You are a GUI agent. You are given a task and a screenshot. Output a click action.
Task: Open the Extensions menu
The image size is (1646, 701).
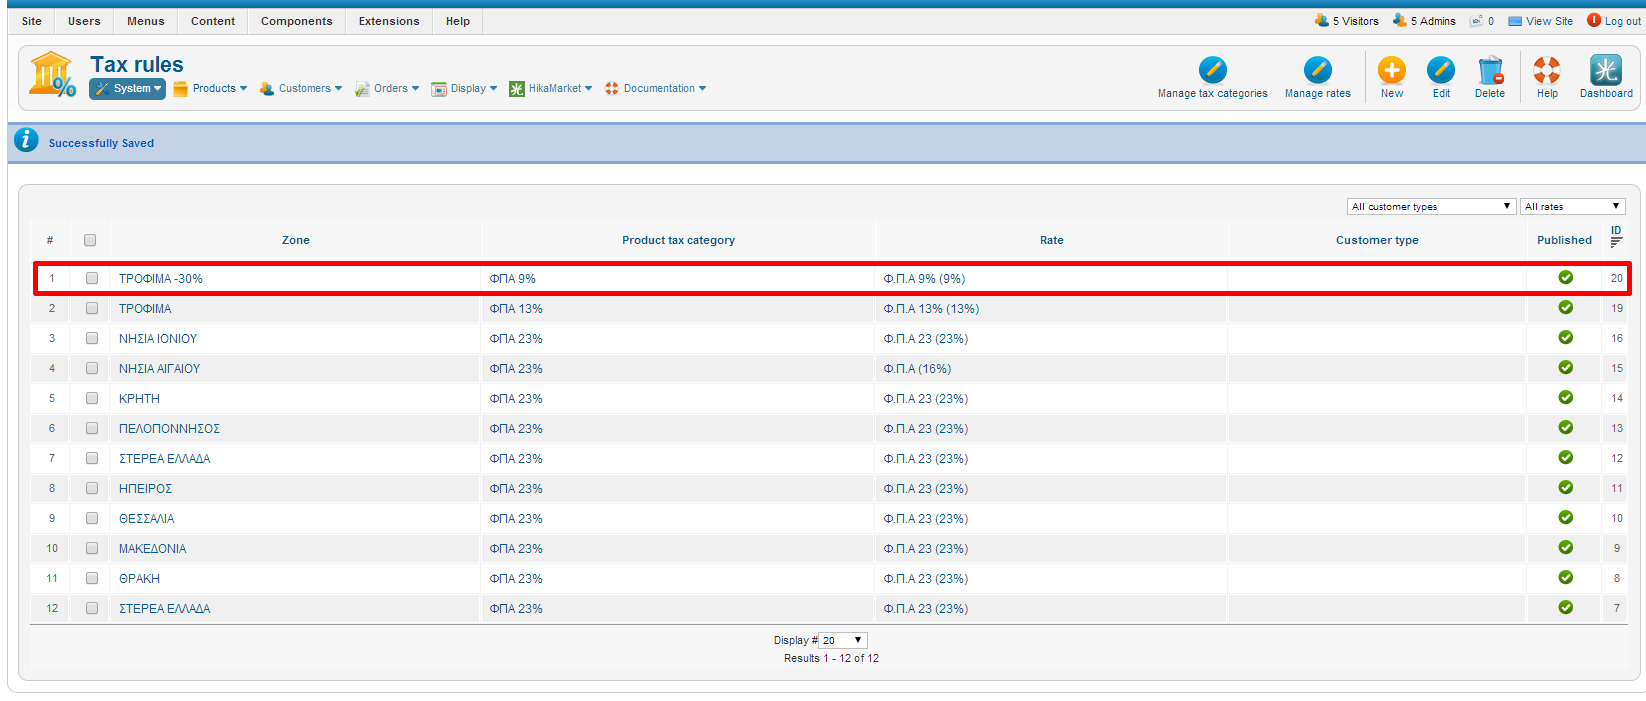(x=389, y=21)
